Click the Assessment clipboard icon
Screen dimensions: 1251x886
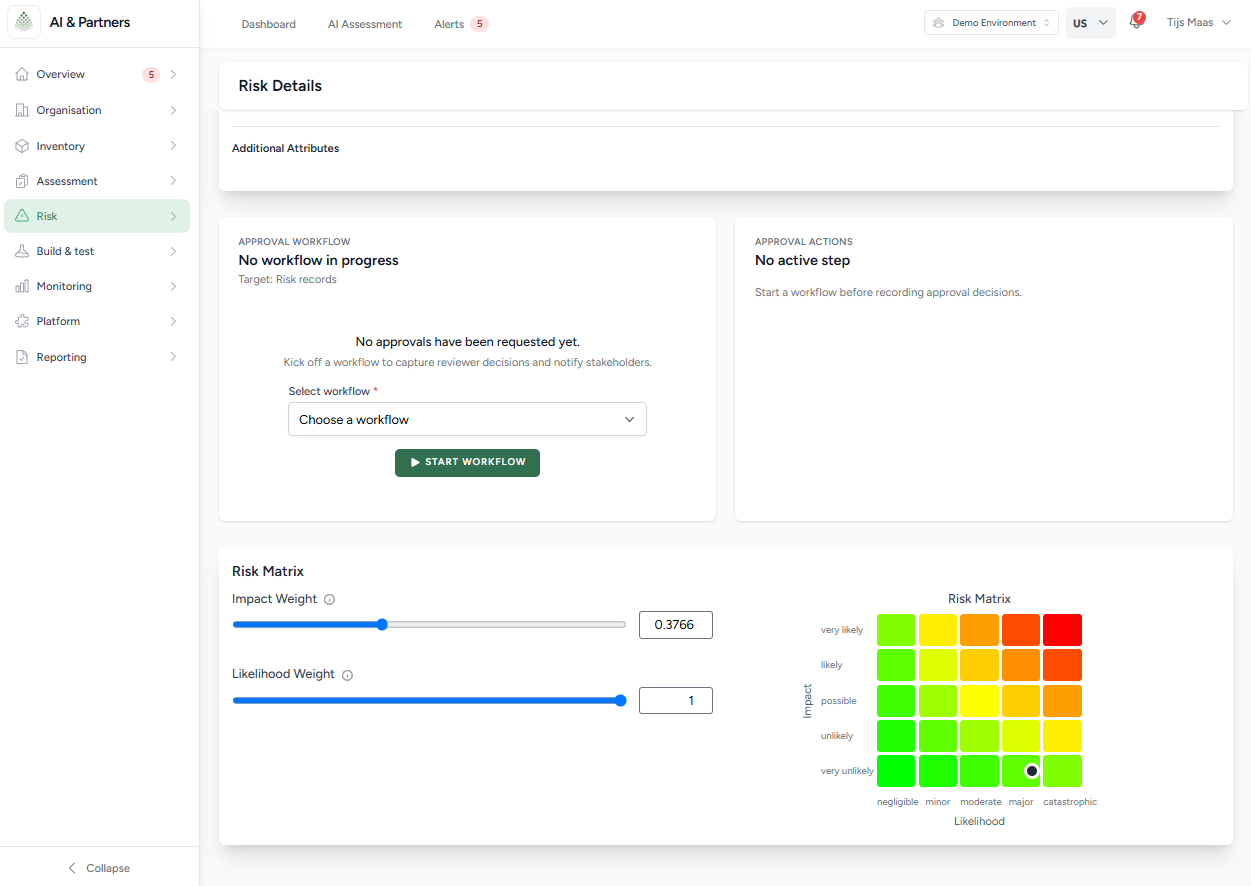[22, 181]
